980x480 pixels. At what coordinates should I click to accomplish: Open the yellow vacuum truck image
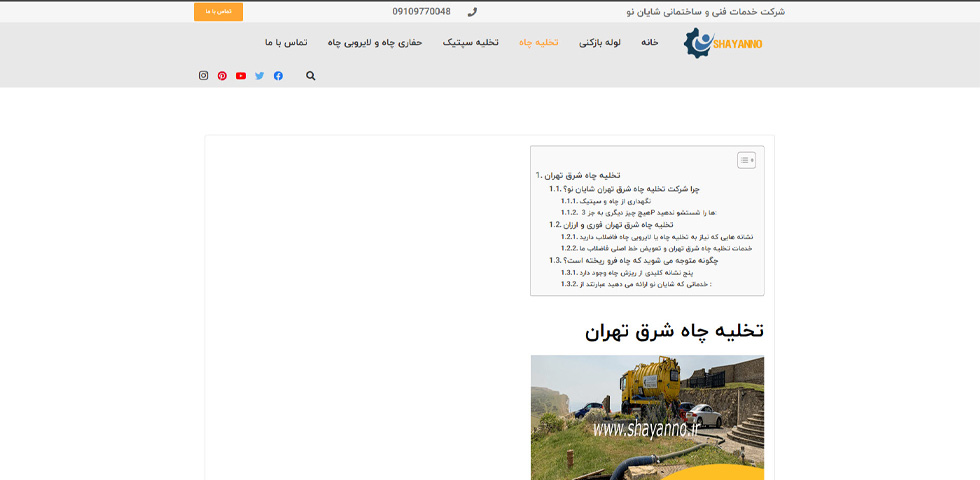click(648, 418)
